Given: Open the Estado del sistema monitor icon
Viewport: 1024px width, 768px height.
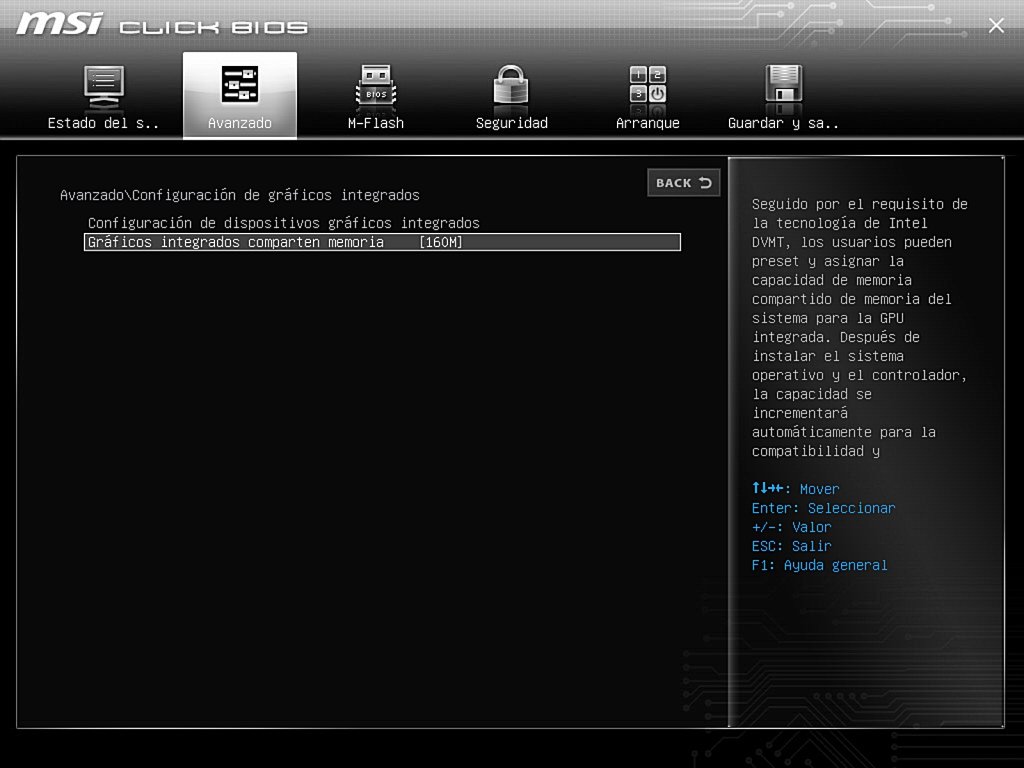Looking at the screenshot, I should [104, 88].
